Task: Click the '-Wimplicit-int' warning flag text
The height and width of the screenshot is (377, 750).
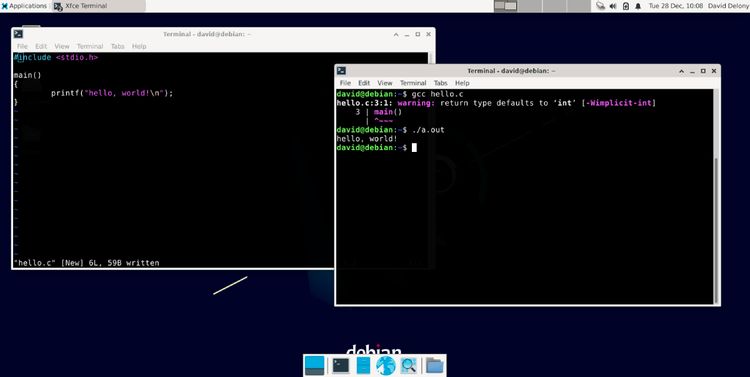Action: (618, 103)
